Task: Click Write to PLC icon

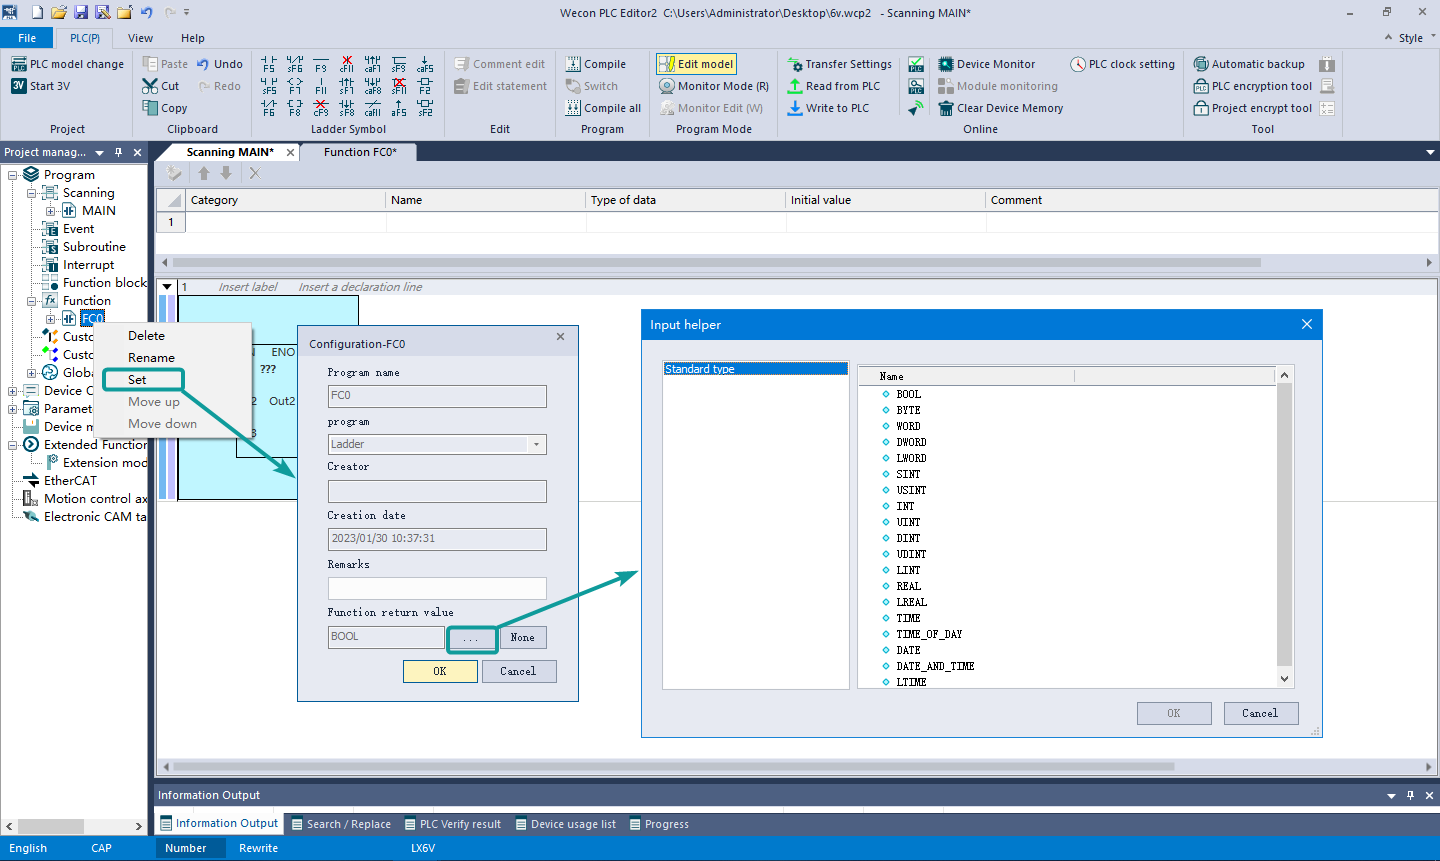Action: [795, 108]
